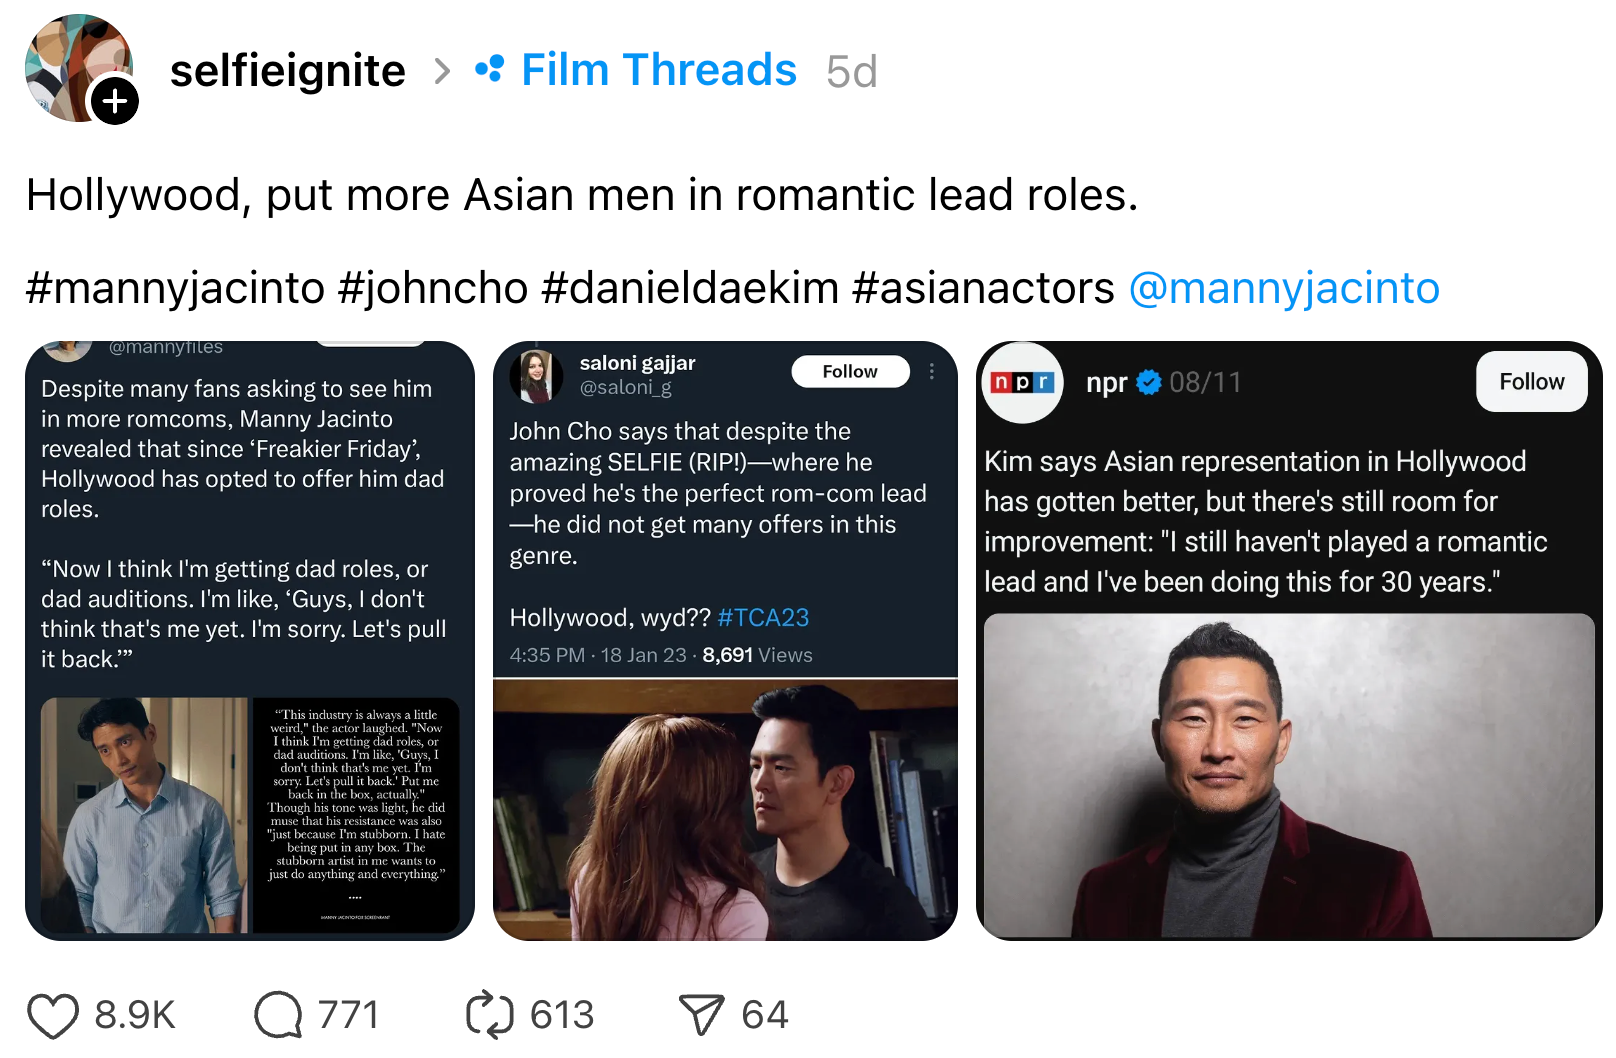The height and width of the screenshot is (1058, 1616).
Task: Repost using the repost arrows icon
Action: [490, 1016]
